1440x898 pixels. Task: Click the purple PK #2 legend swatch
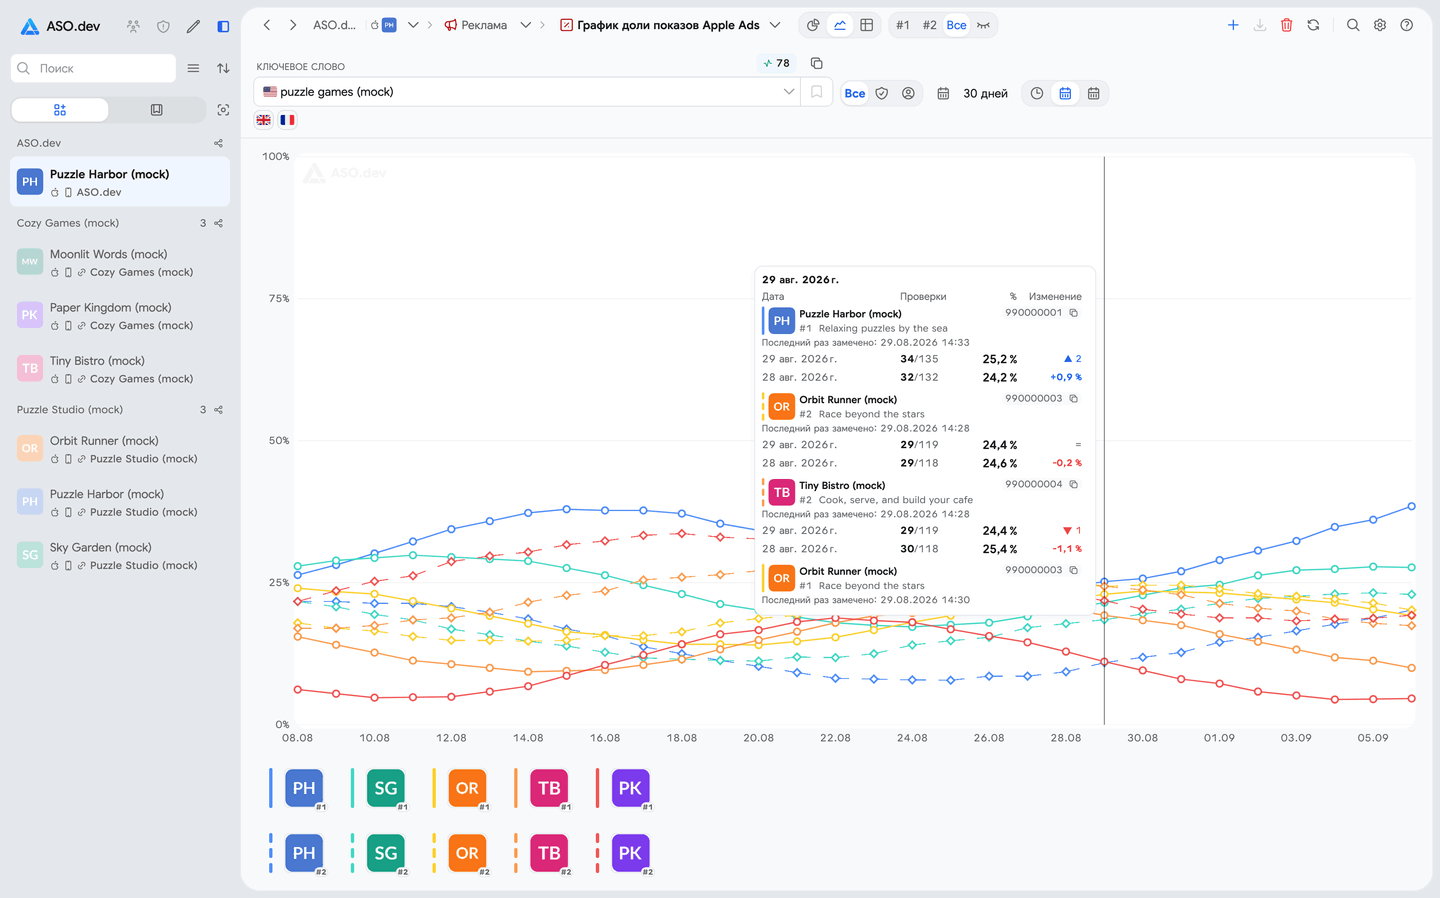[629, 853]
